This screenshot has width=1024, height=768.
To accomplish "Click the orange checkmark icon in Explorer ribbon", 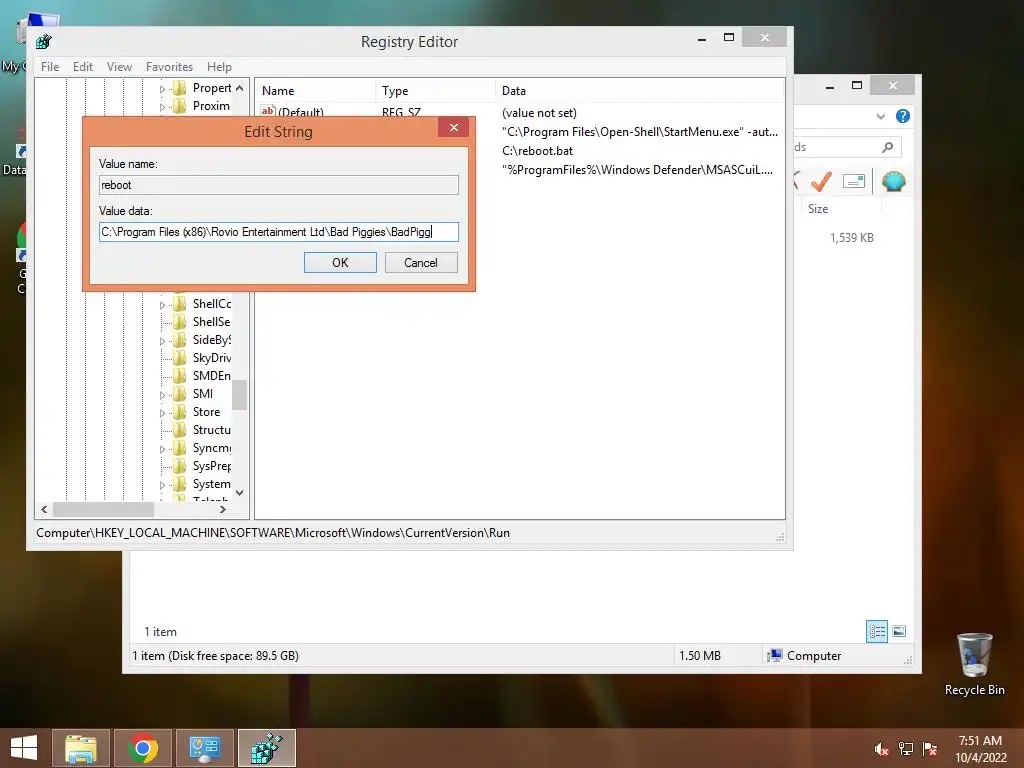I will point(820,181).
